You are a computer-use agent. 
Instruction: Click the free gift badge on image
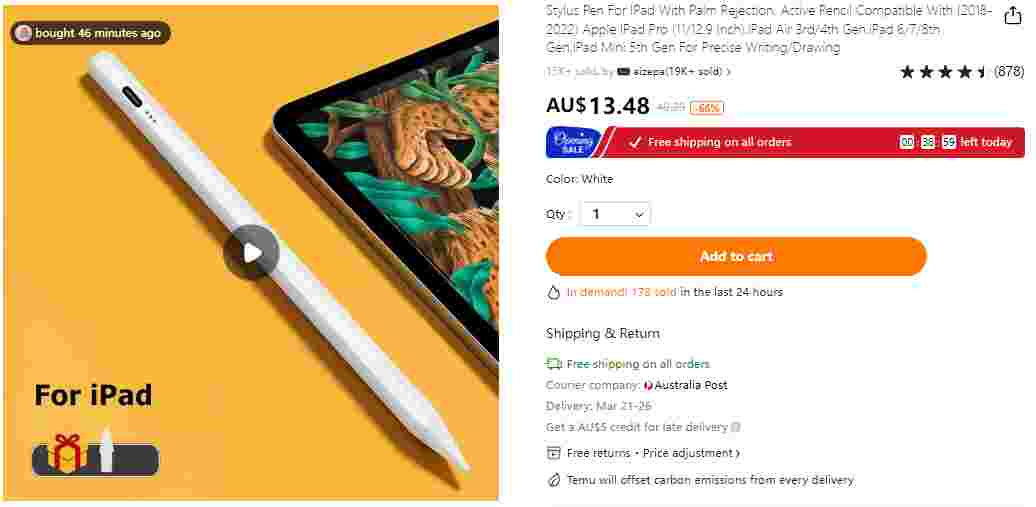[x=95, y=455]
